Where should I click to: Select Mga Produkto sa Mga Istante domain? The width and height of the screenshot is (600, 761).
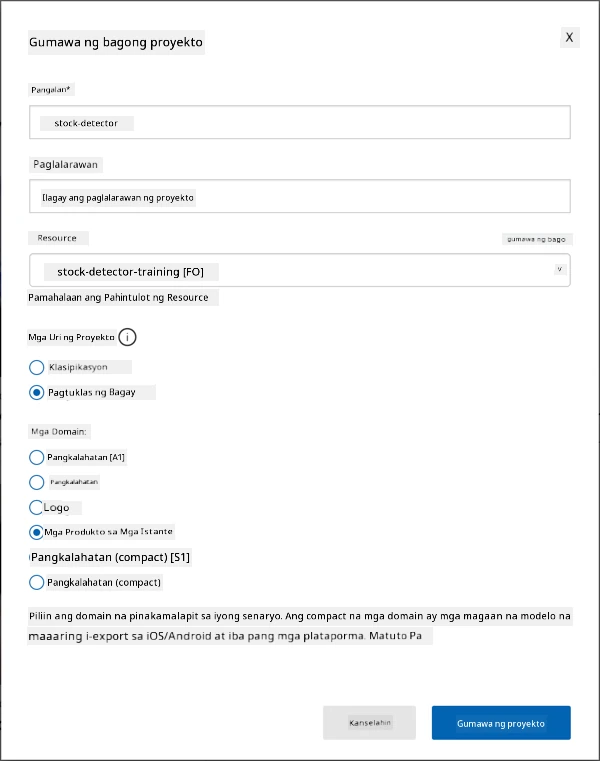[x=36, y=532]
